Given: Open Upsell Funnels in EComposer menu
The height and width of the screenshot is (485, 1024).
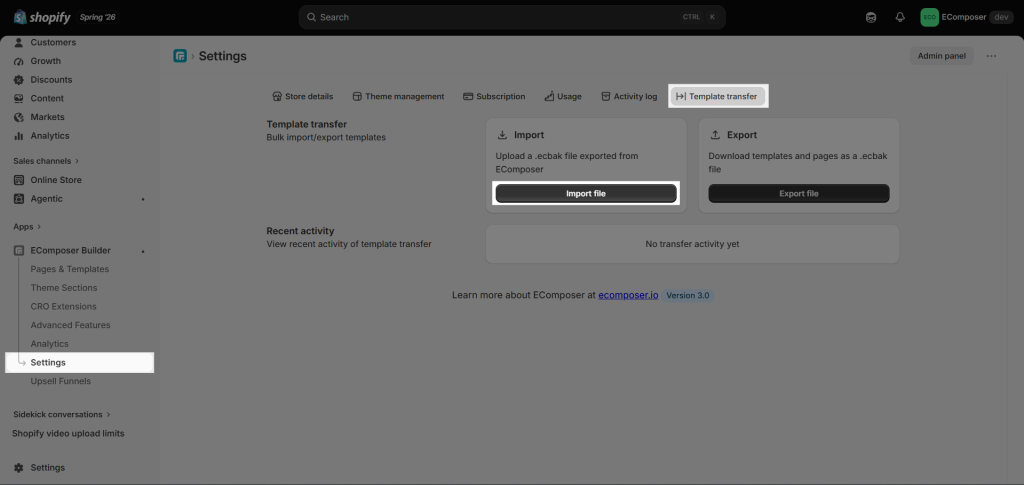Looking at the screenshot, I should tap(61, 381).
